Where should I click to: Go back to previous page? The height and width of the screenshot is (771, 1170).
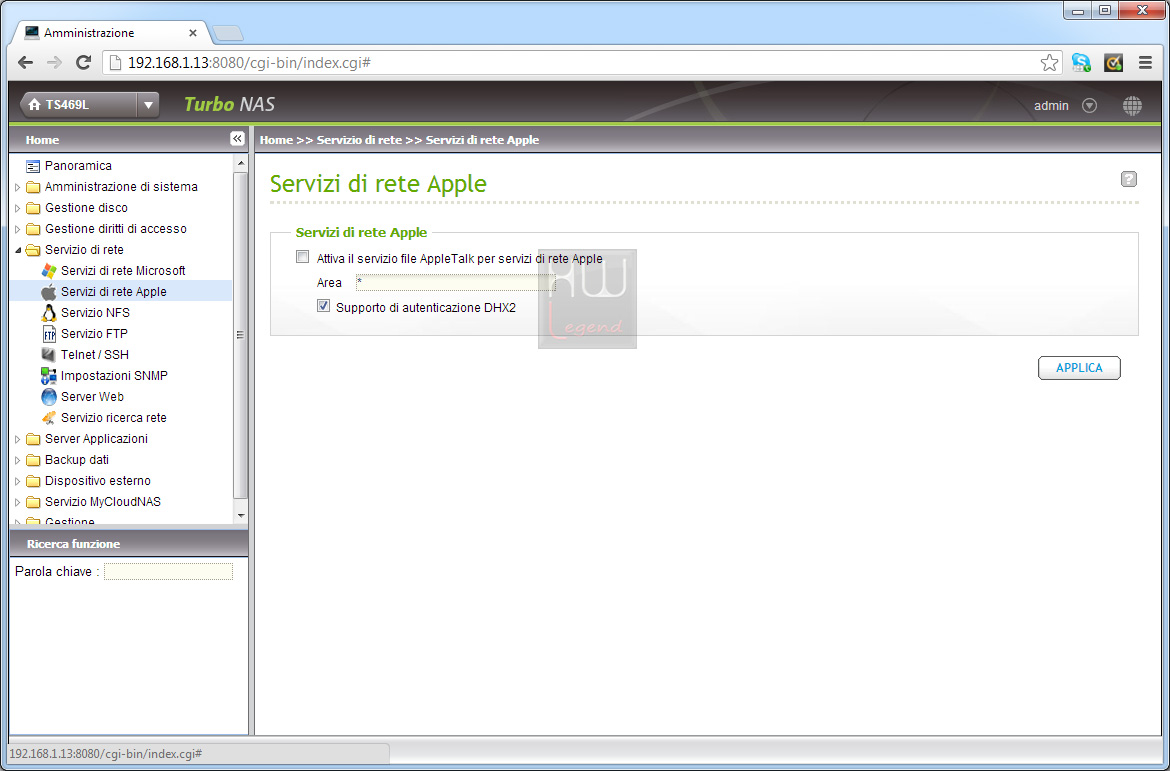[x=25, y=63]
